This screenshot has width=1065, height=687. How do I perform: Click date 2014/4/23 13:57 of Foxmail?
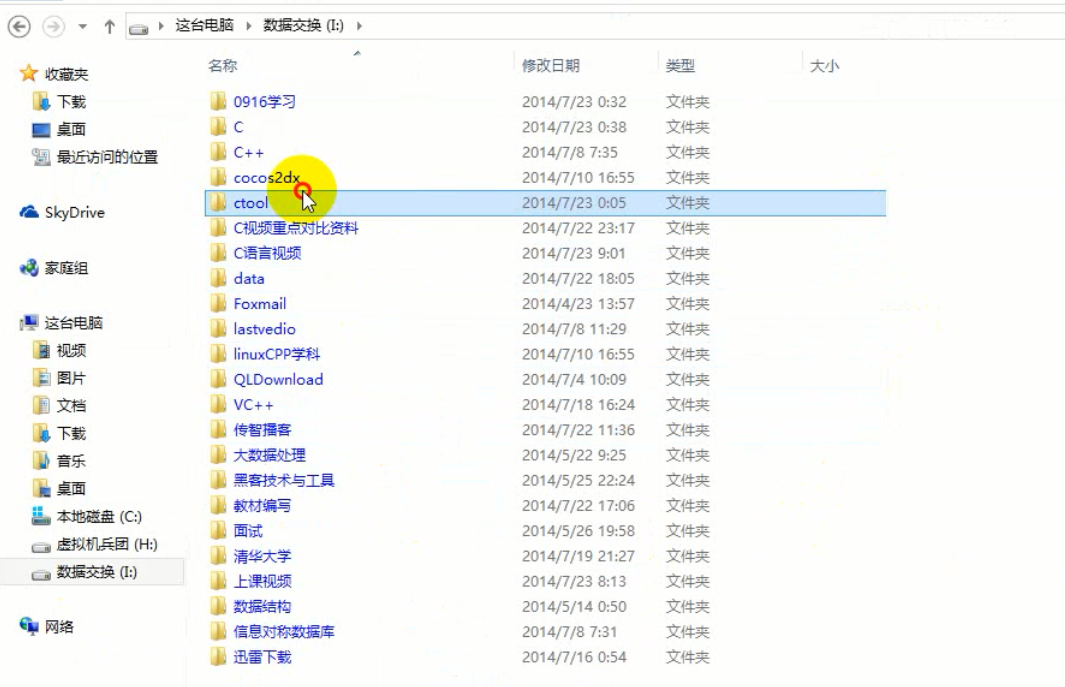(x=578, y=304)
